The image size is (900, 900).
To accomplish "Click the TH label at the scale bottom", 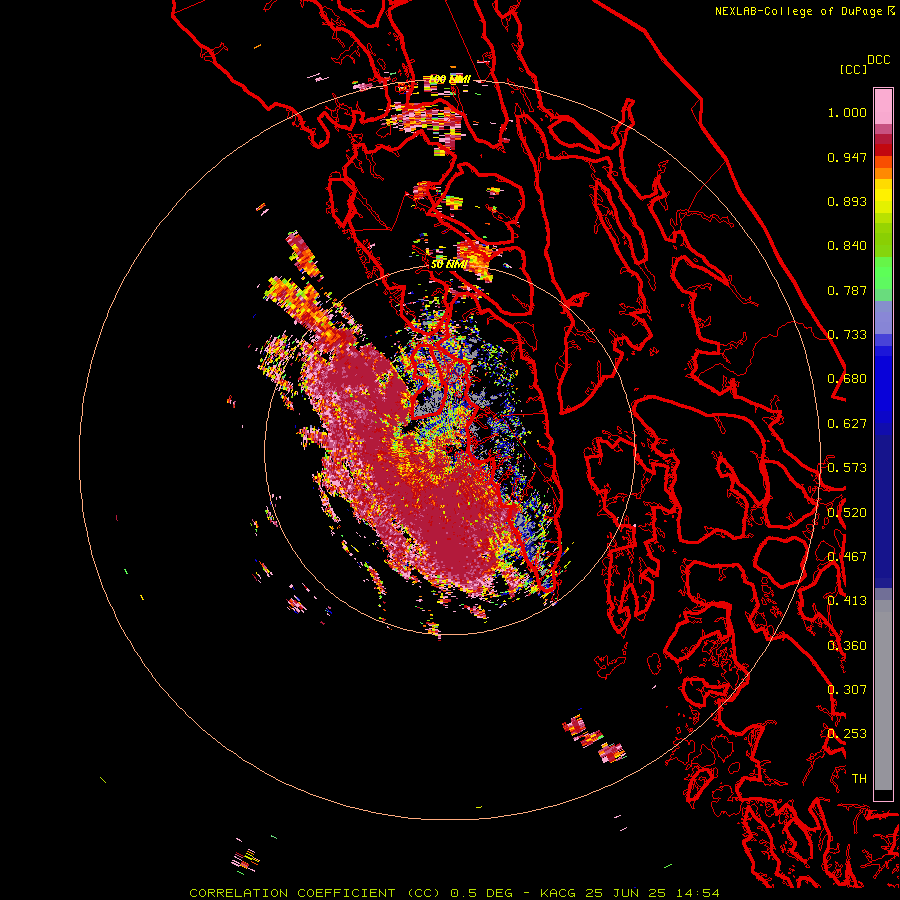I will tap(859, 779).
